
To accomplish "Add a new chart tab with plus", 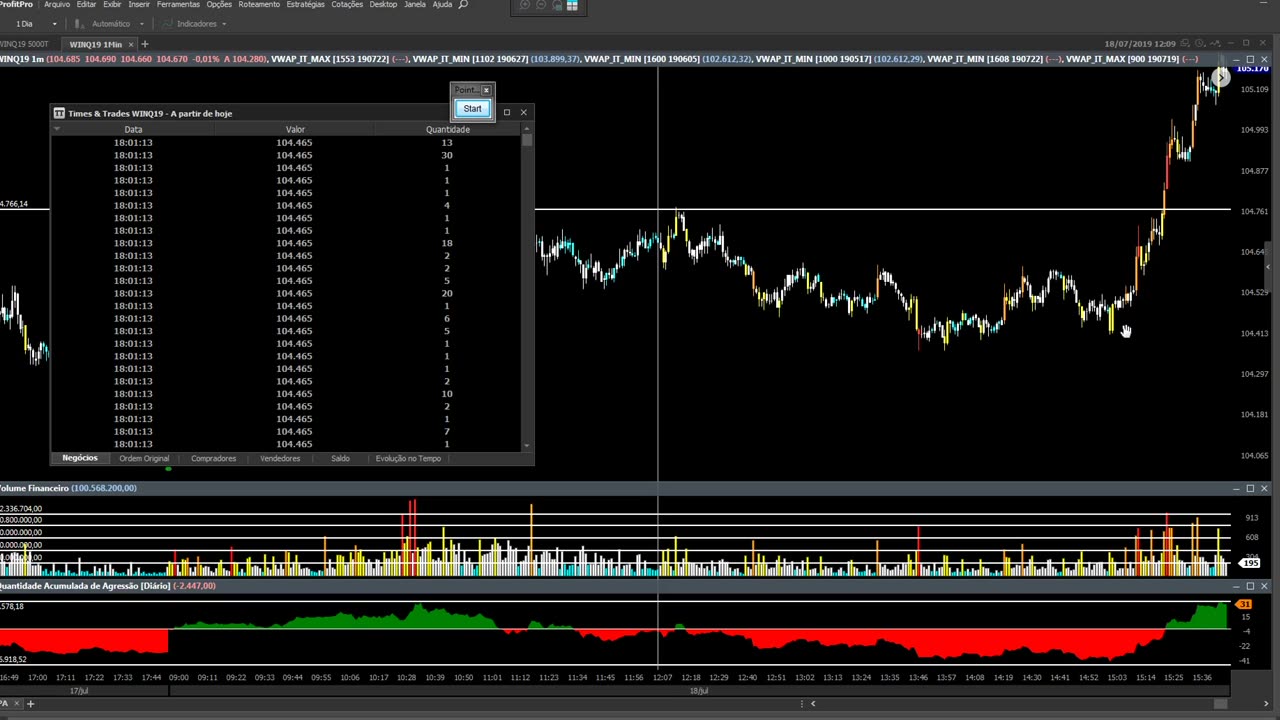I will pos(145,44).
